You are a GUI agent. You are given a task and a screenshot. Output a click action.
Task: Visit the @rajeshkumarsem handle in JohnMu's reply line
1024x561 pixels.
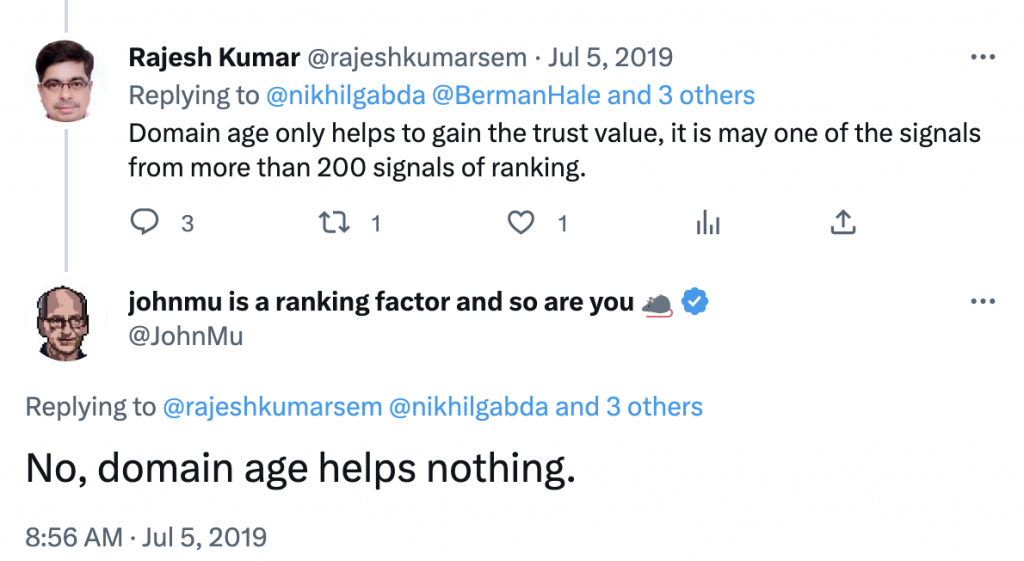coord(272,407)
